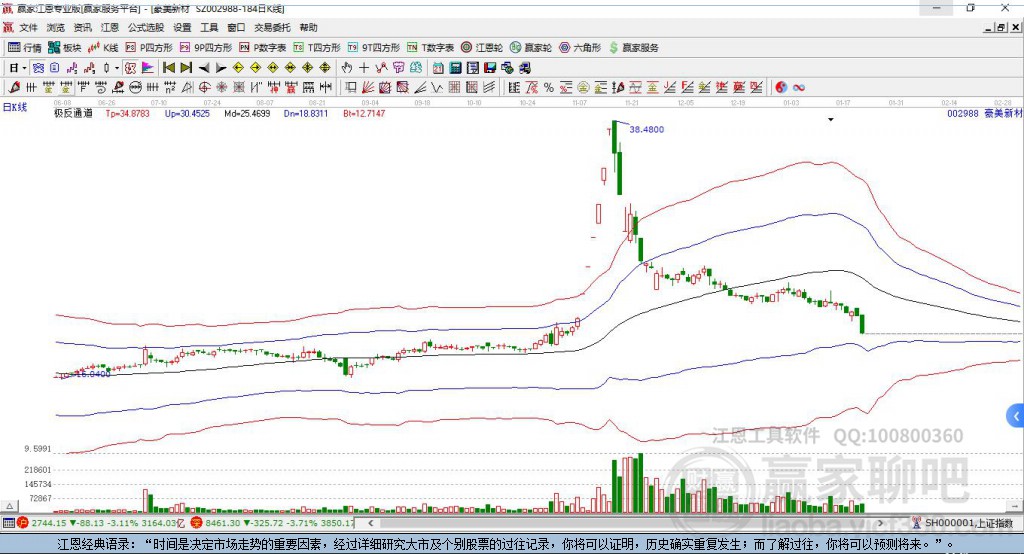Open the 六角形 hexagon tool

tap(580, 48)
